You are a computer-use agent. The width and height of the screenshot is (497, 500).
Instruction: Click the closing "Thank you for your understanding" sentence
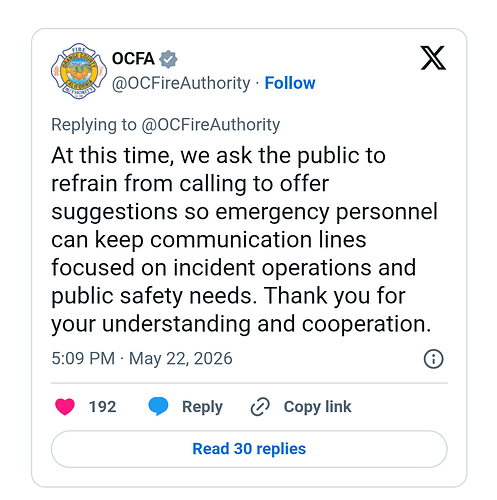(x=241, y=310)
